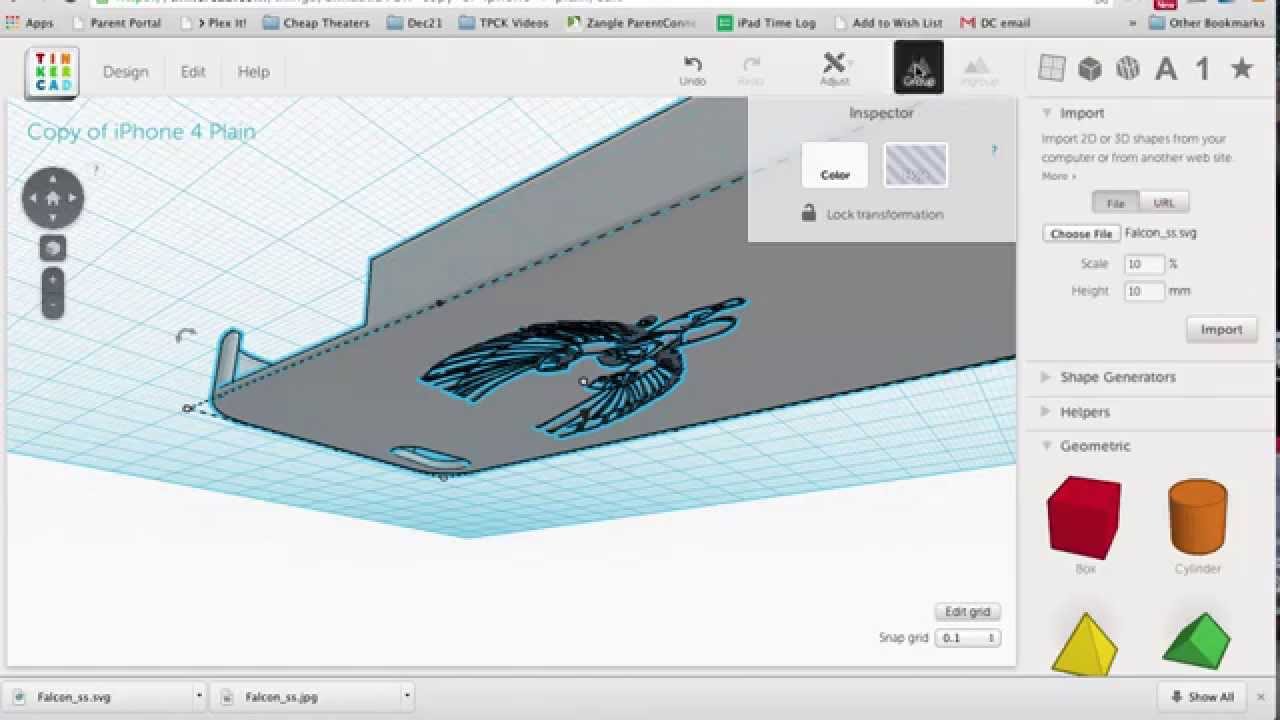
Task: Open the Snap grid dropdown
Action: tap(967, 638)
